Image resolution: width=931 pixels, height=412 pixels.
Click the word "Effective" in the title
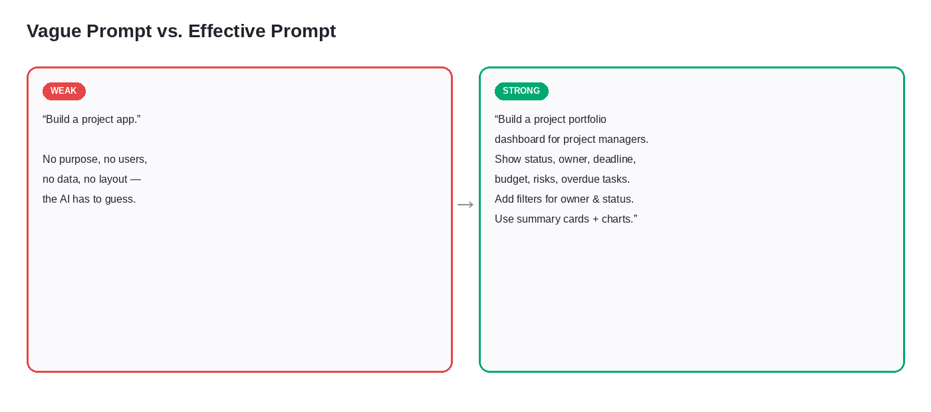pos(227,31)
